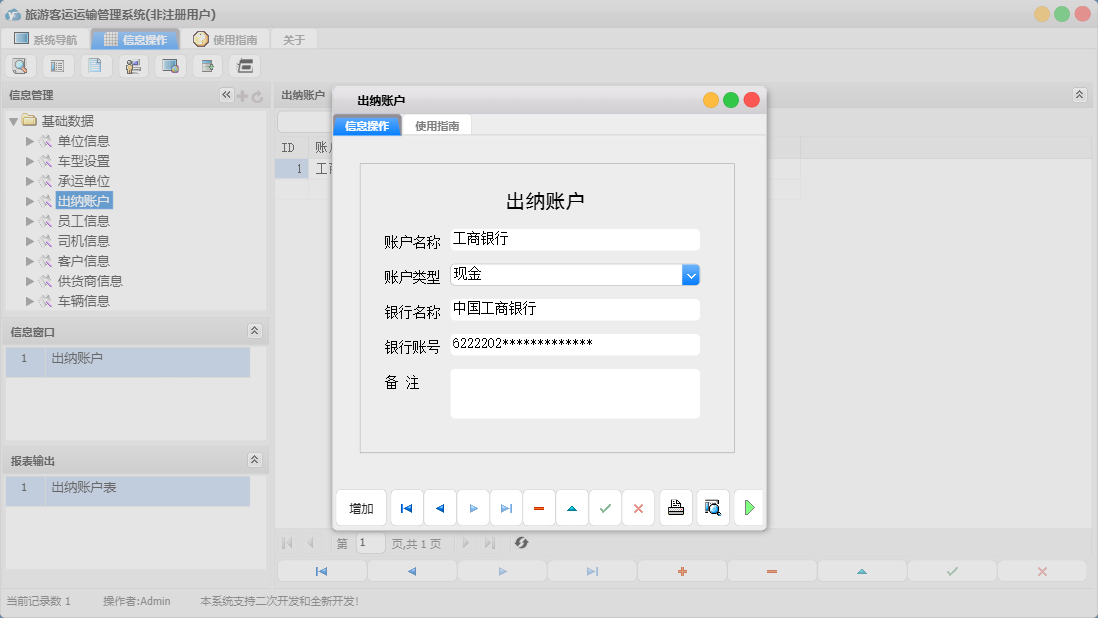Collapse the 信息窗口 panel
1098x618 pixels.
click(255, 331)
